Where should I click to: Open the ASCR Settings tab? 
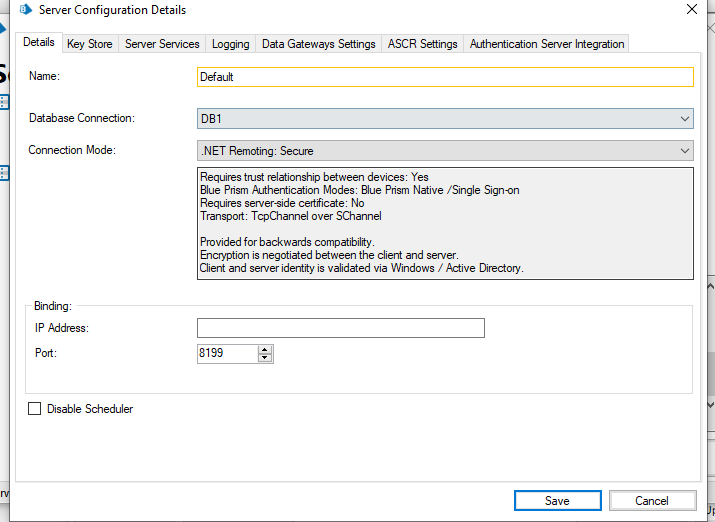pos(422,44)
